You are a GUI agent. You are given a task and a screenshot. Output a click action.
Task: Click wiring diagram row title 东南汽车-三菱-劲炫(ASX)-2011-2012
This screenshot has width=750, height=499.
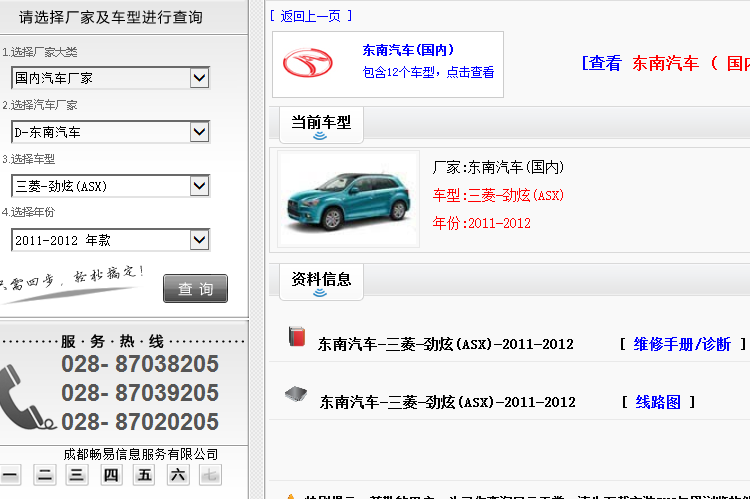447,402
